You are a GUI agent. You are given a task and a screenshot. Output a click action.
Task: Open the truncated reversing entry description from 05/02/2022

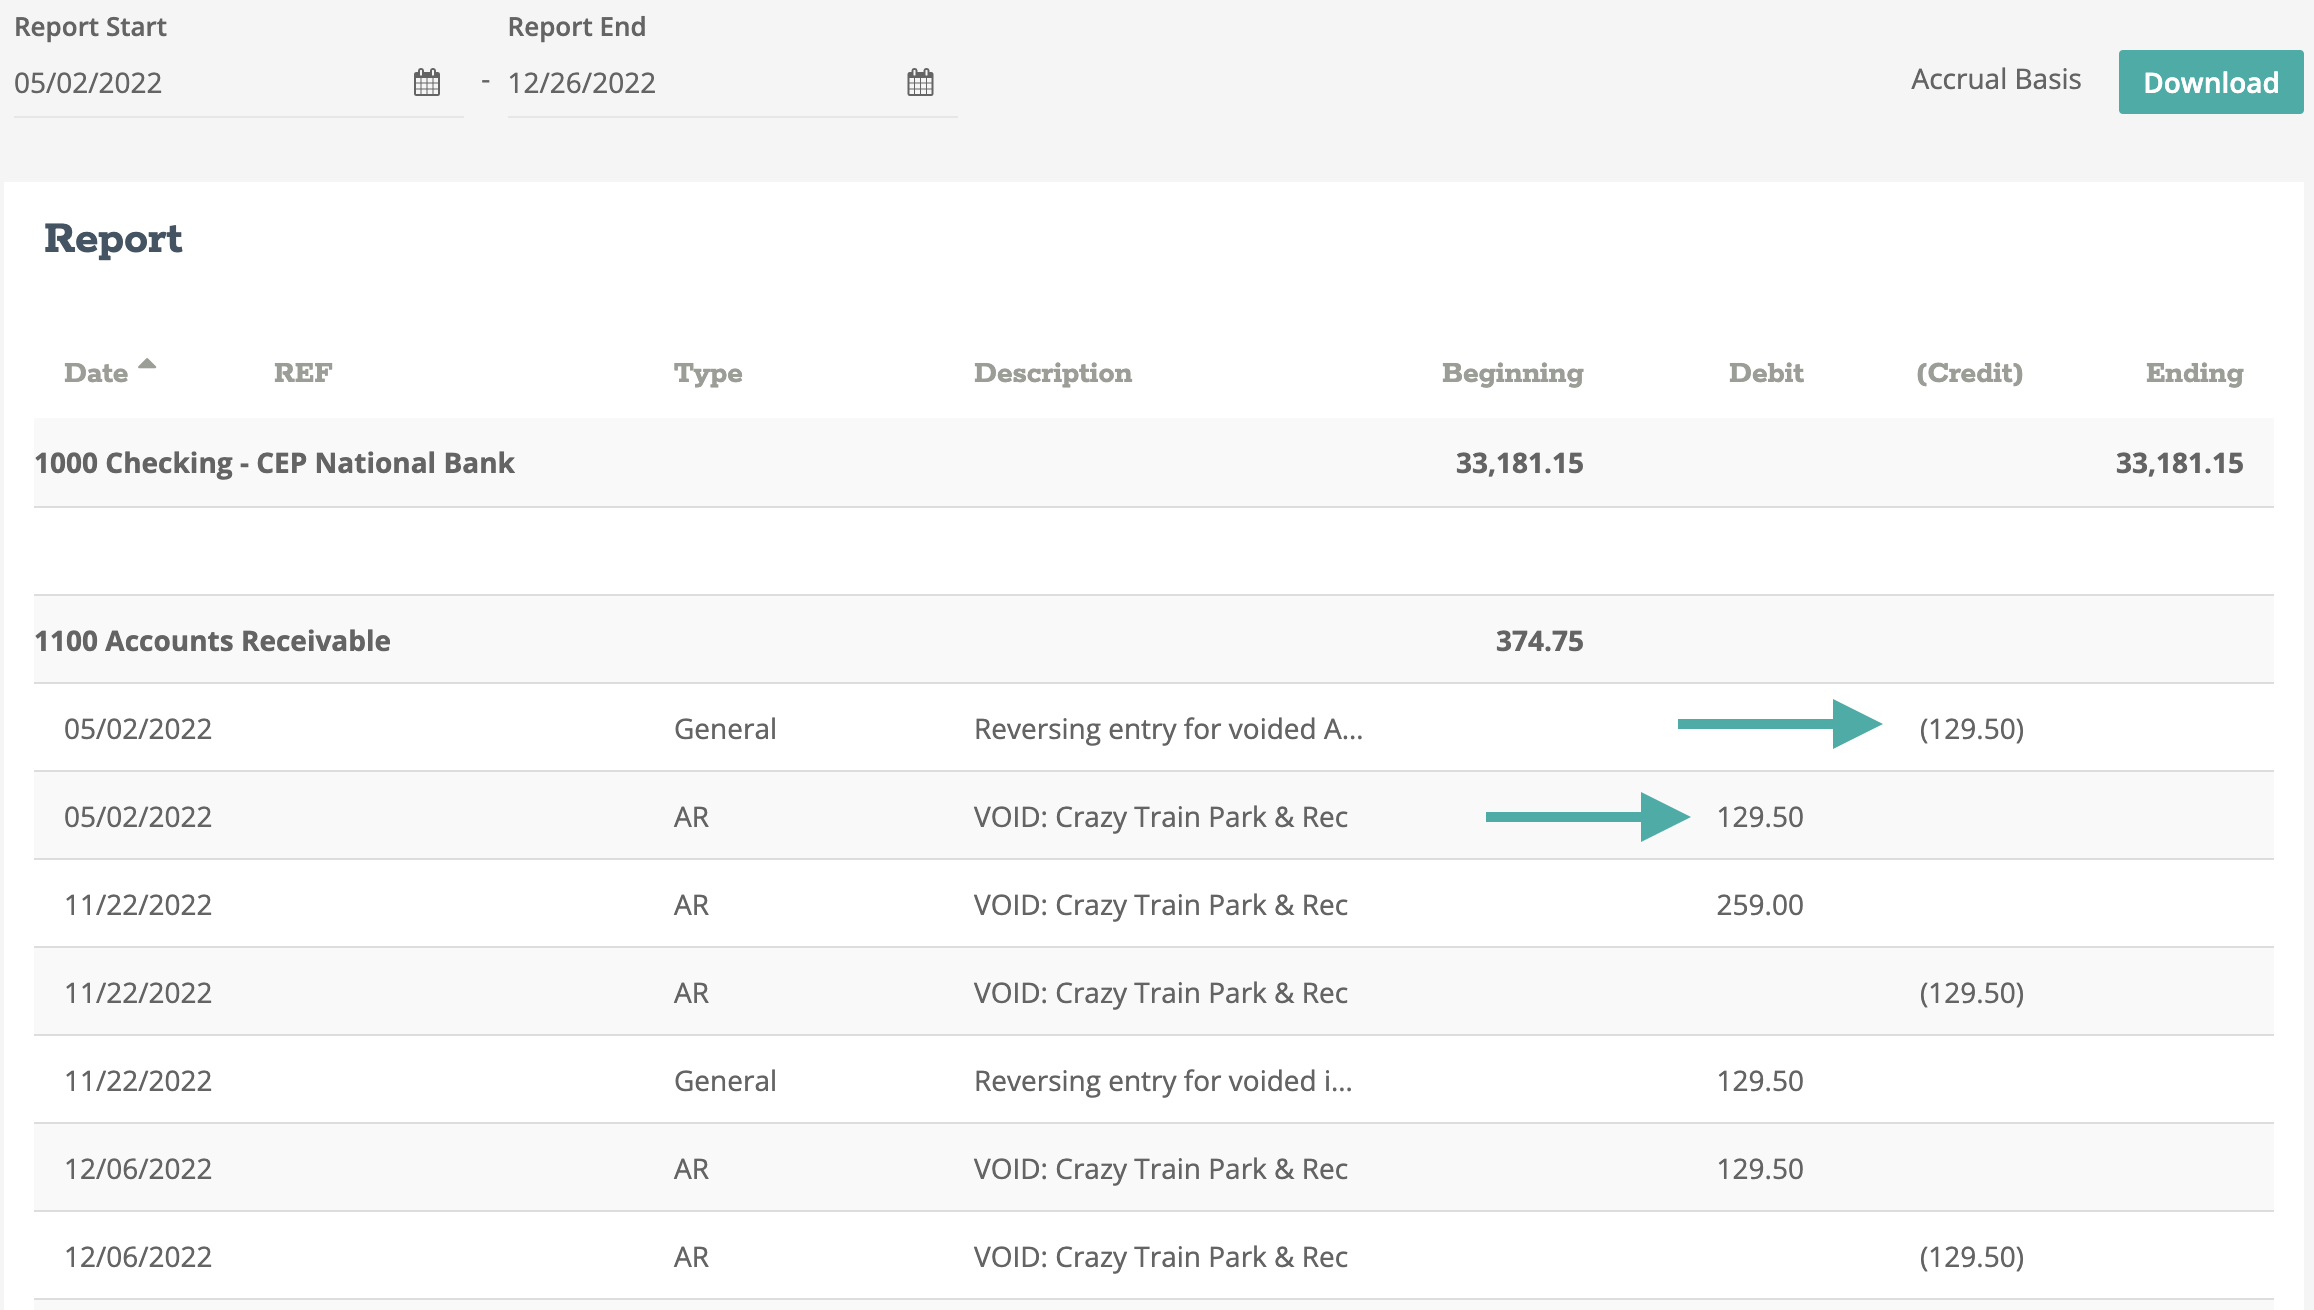tap(1167, 728)
